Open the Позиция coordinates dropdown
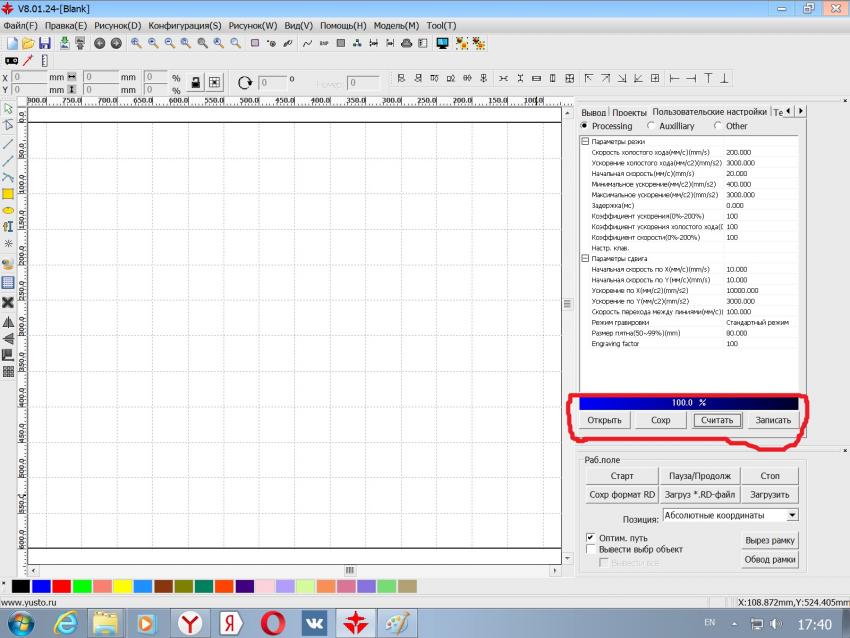The image size is (850, 638). click(x=792, y=515)
